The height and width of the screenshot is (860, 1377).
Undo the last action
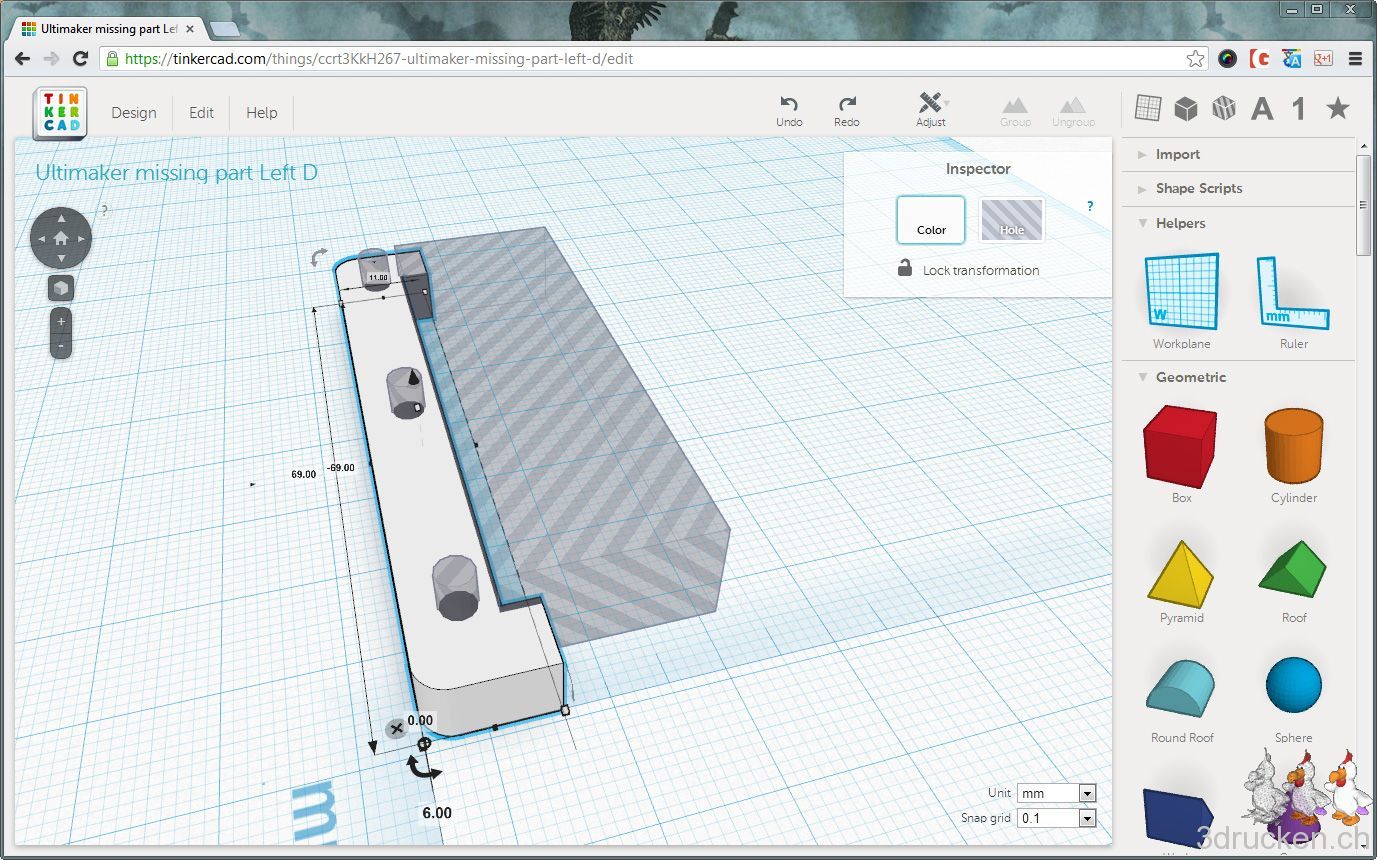tap(789, 110)
